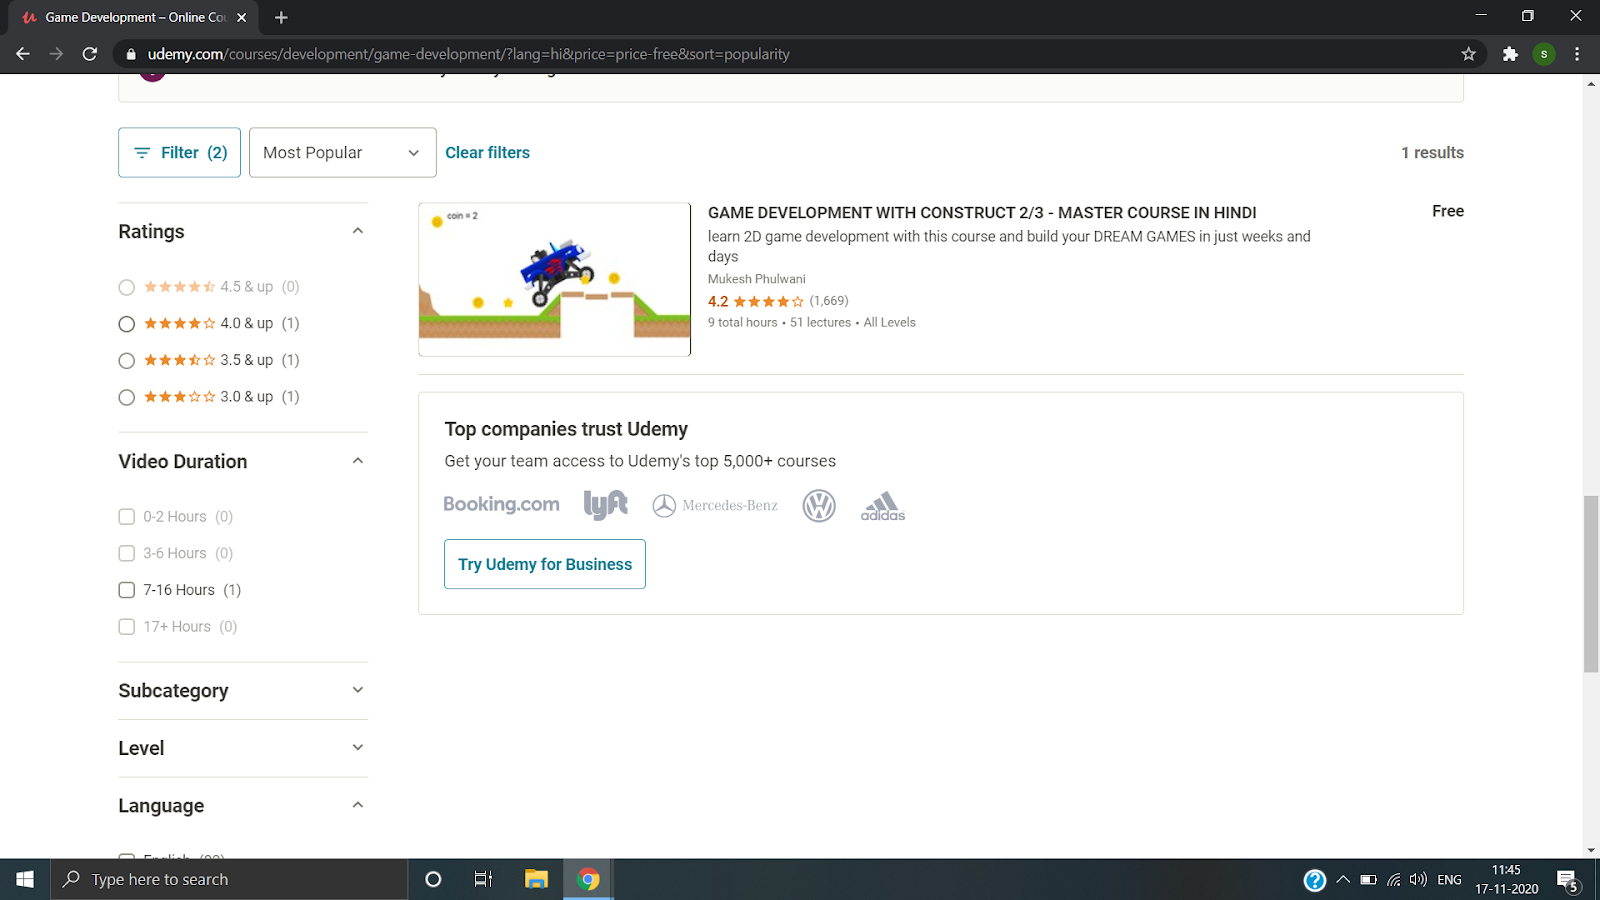1600x900 pixels.
Task: Reload the Udemy page
Action: point(90,54)
